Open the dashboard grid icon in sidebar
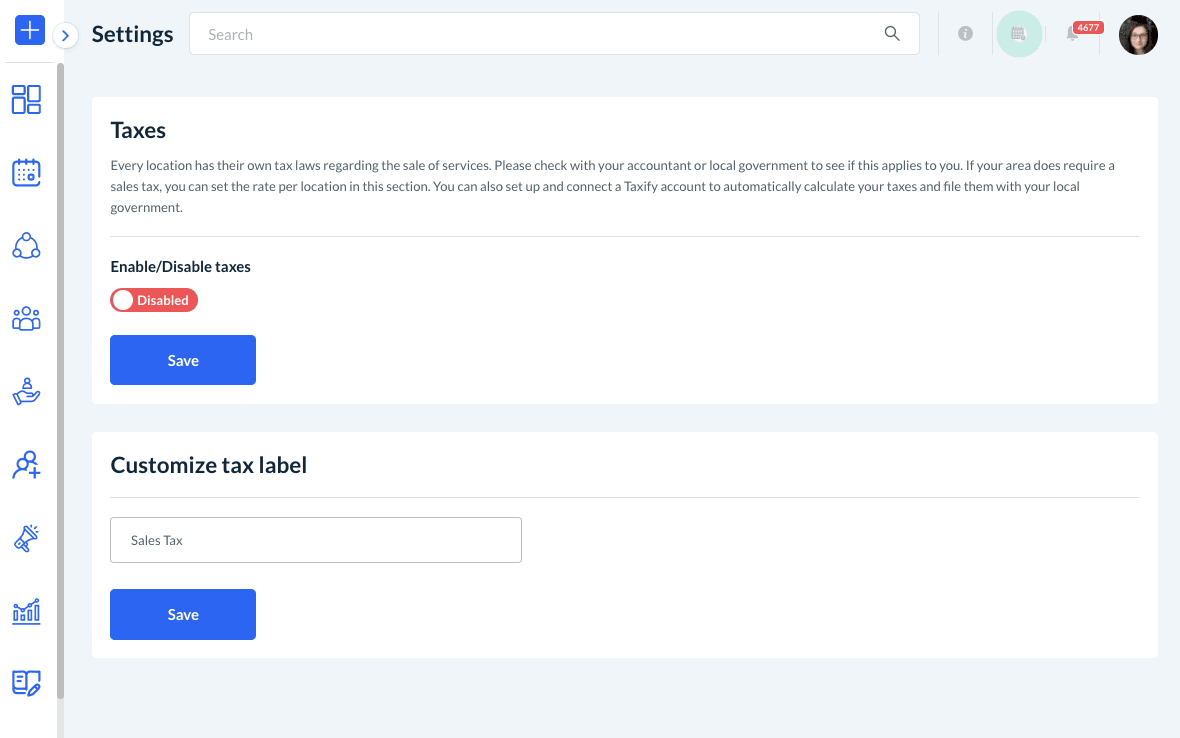Screen dimensions: 1180x738 [26, 99]
